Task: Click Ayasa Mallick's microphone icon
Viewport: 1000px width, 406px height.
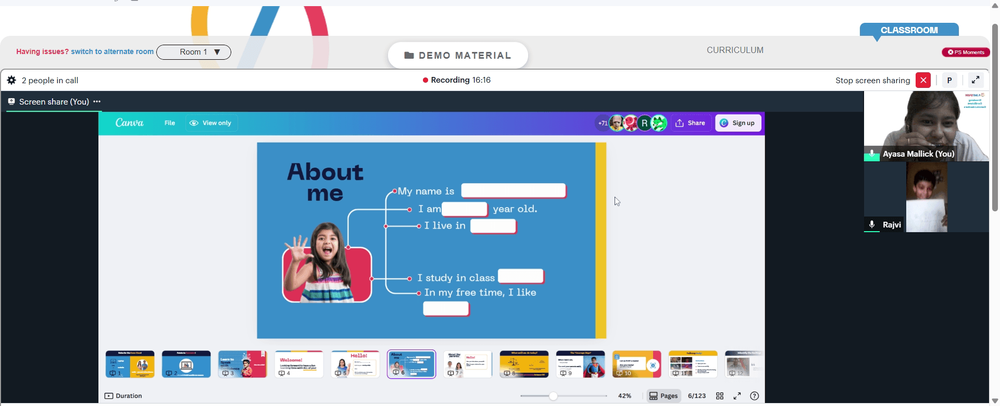Action: [872, 154]
